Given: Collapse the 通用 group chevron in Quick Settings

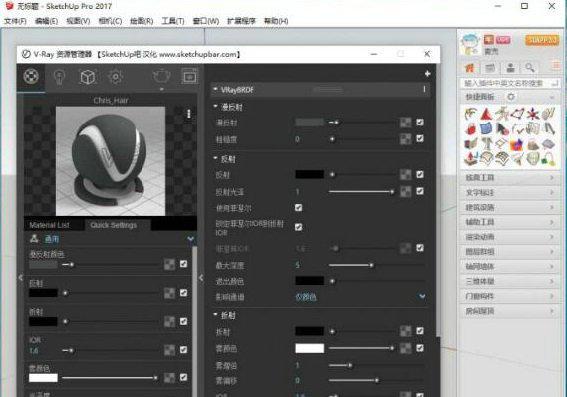Looking at the screenshot, I should tap(191, 239).
